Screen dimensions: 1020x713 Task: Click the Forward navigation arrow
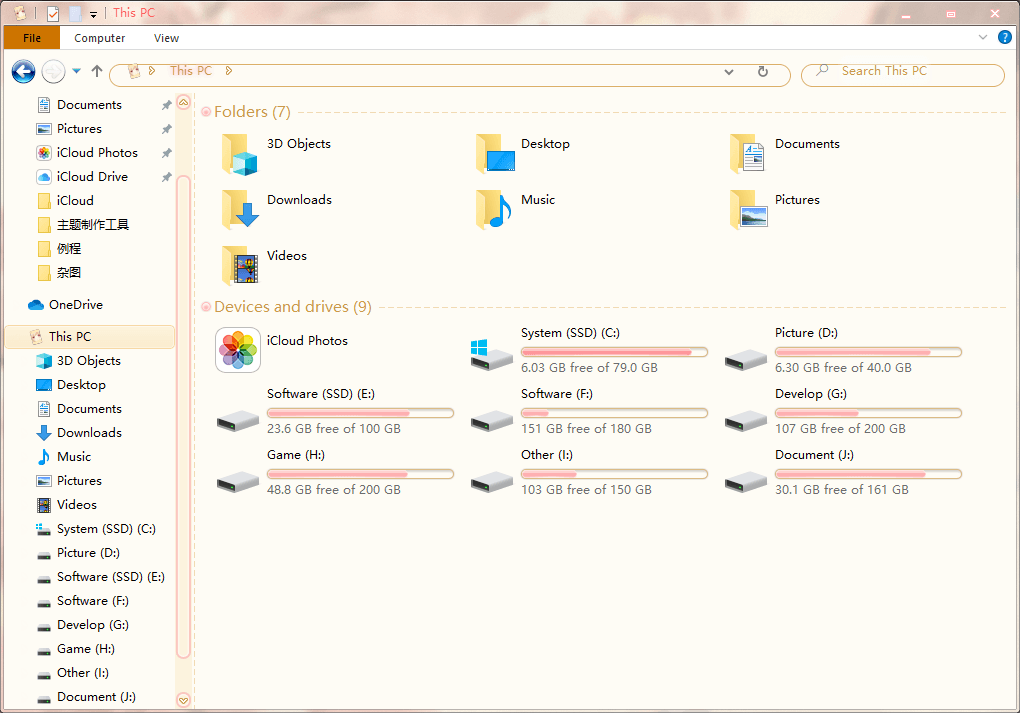[x=53, y=72]
